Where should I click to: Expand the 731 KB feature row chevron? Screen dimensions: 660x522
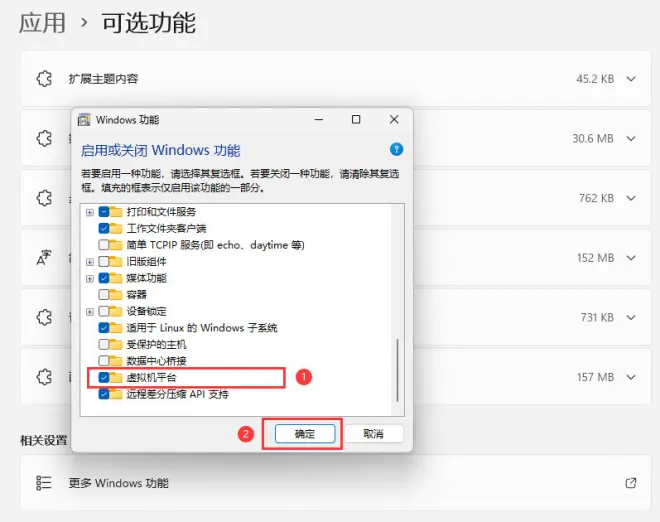[631, 317]
